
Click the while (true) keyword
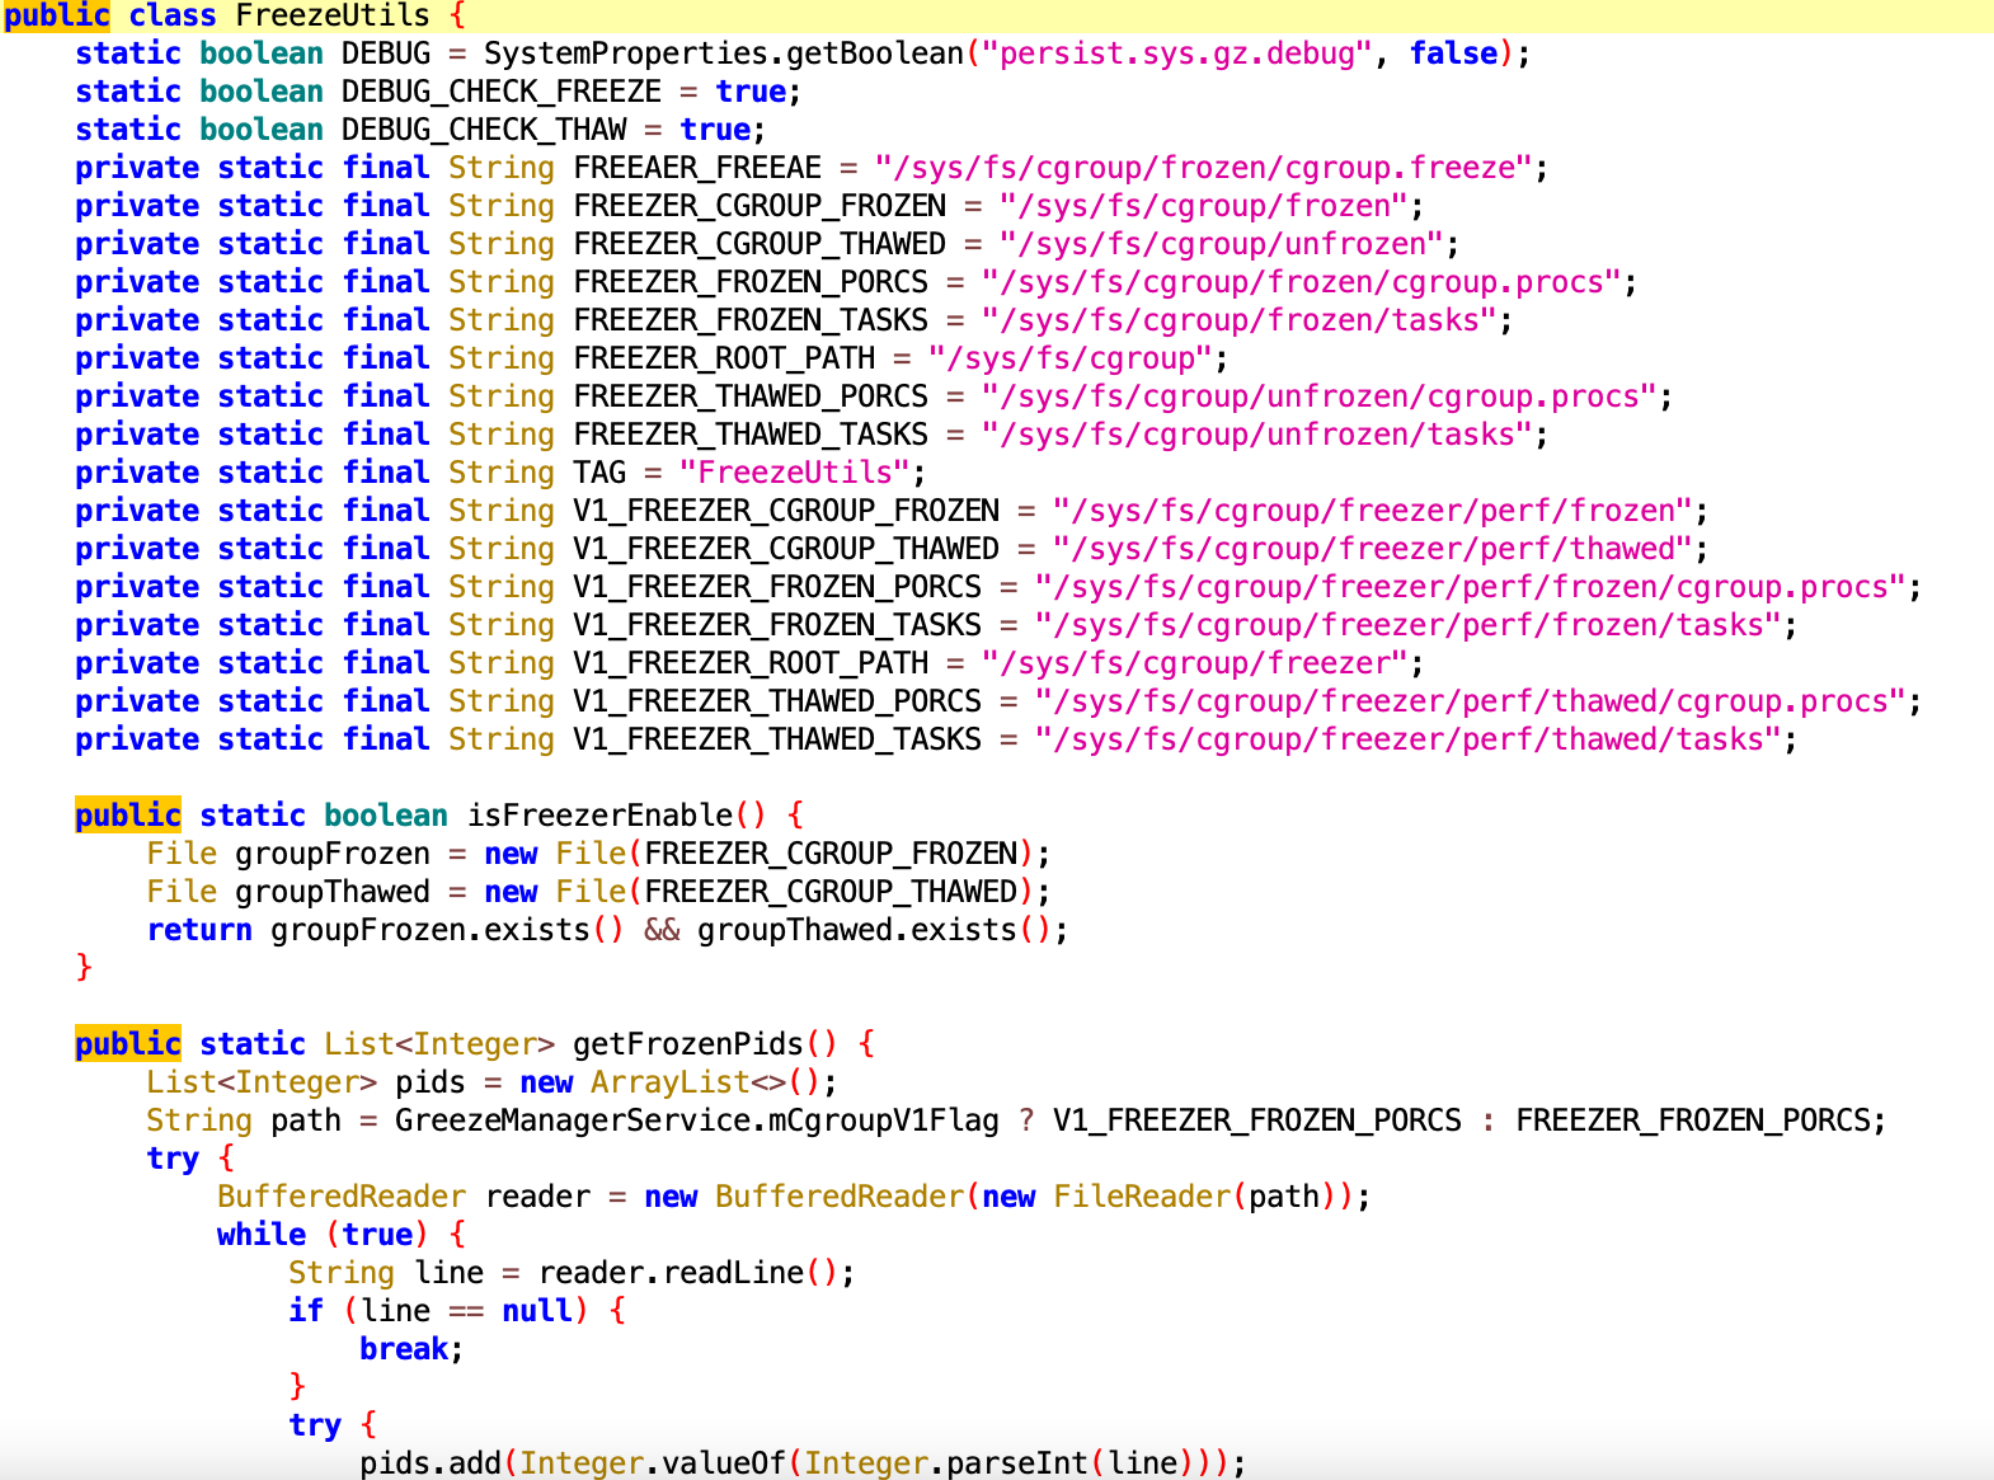[261, 1235]
